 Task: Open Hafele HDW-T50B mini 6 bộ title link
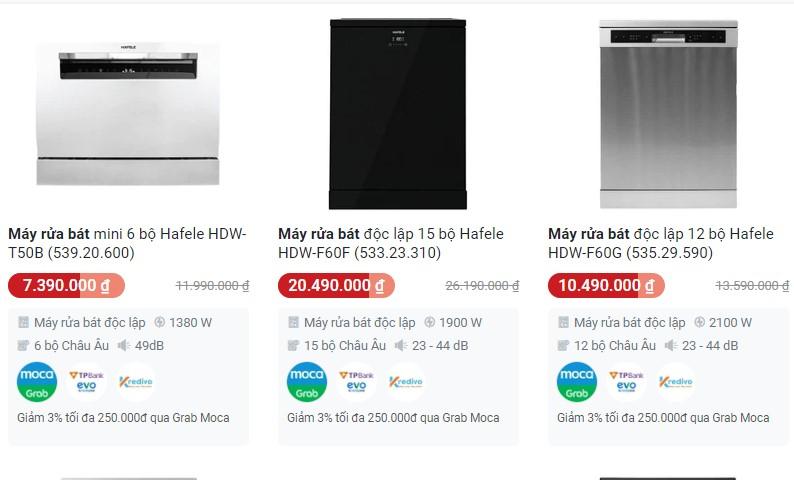coord(127,243)
